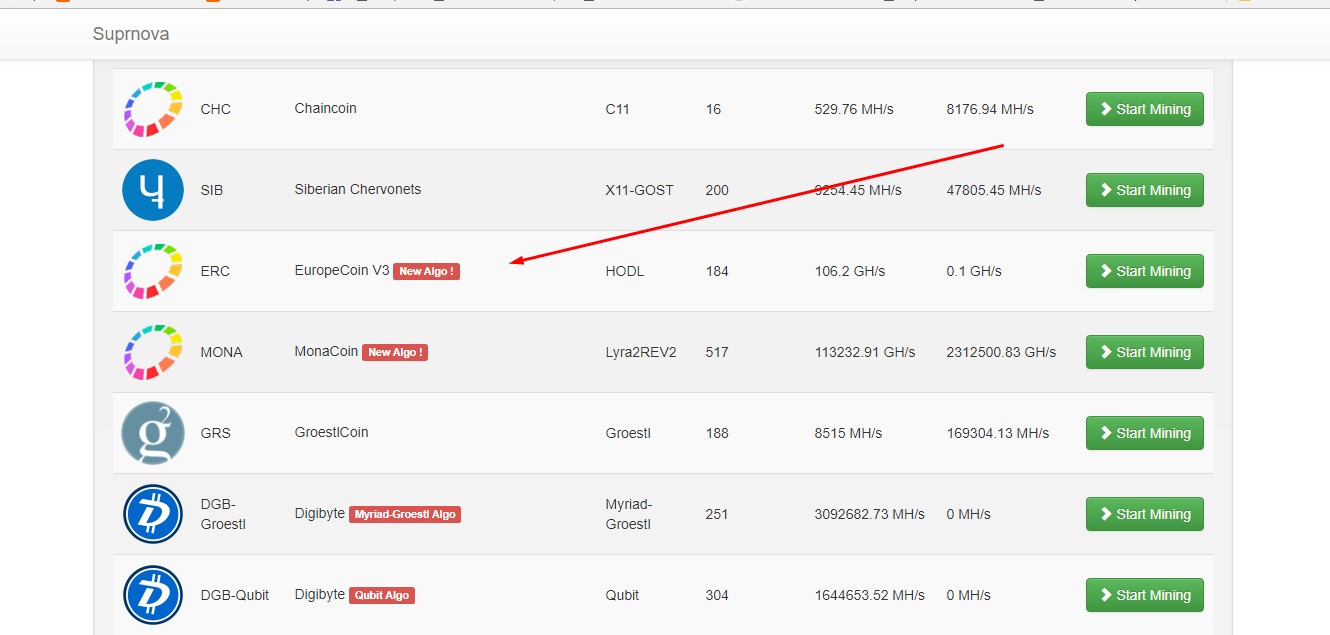
Task: Start mining Siberian Chervonets
Action: (x=1145, y=190)
